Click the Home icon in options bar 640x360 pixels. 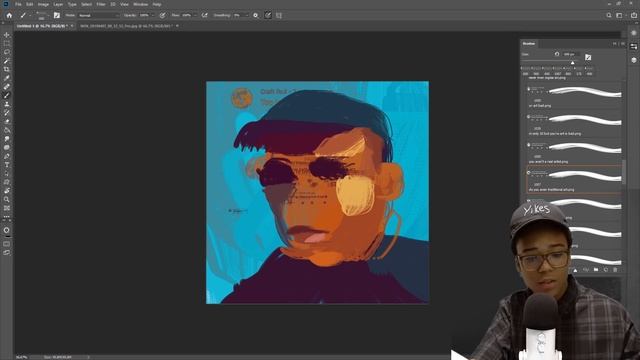(x=9, y=16)
